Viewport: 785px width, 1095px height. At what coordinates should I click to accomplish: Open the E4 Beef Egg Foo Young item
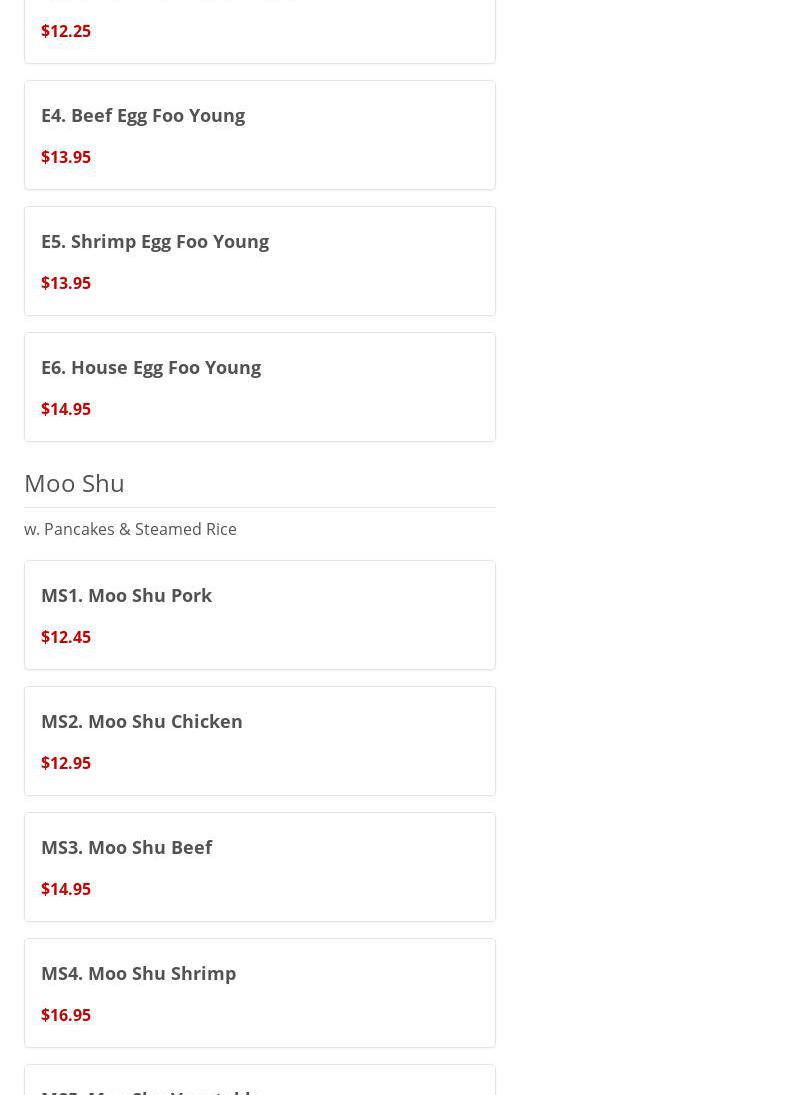pyautogui.click(x=143, y=115)
